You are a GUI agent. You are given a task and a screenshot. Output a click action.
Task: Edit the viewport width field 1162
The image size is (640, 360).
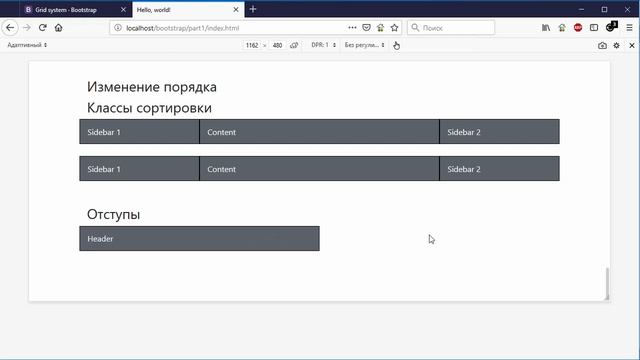click(x=252, y=45)
